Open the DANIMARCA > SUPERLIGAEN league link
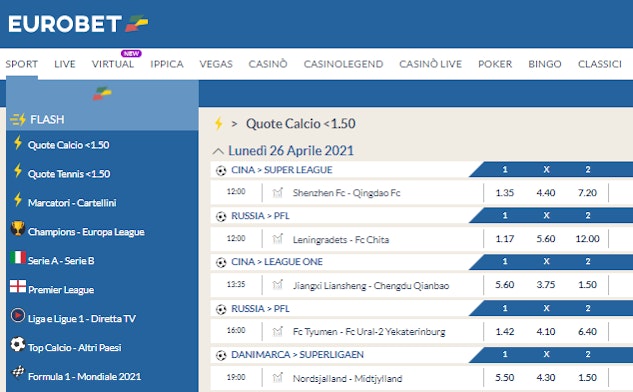This screenshot has height=392, width=633. pyautogui.click(x=298, y=355)
